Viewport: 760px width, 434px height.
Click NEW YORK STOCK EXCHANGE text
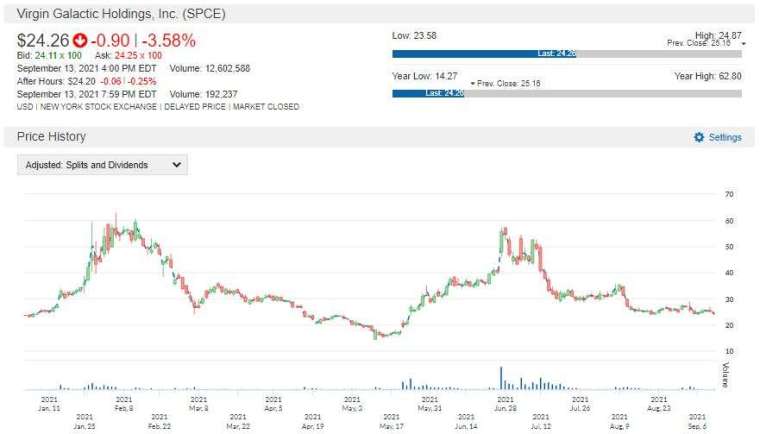click(x=98, y=107)
